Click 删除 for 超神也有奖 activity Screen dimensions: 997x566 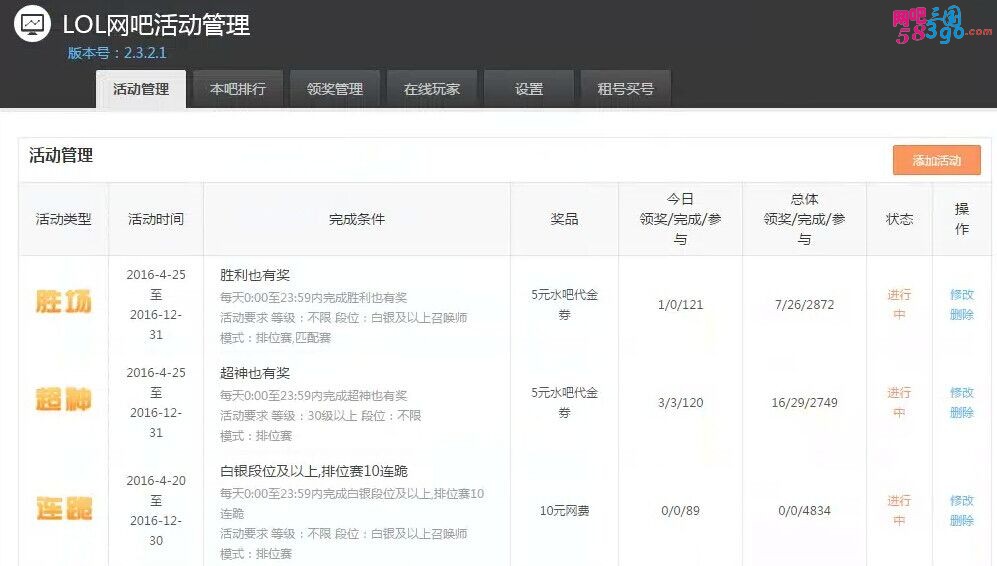pos(961,413)
